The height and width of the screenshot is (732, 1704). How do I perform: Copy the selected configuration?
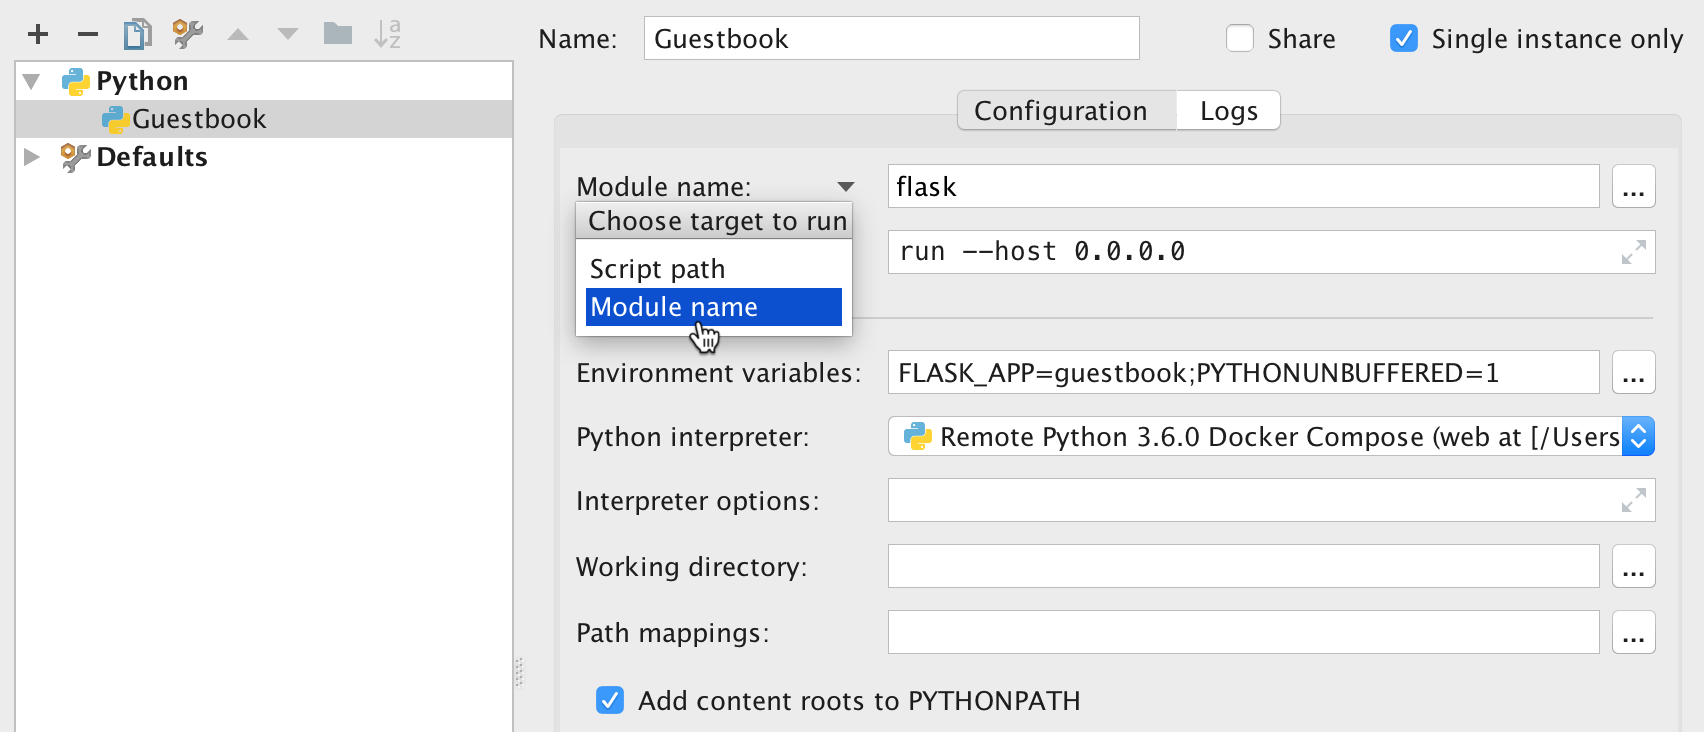tap(137, 35)
